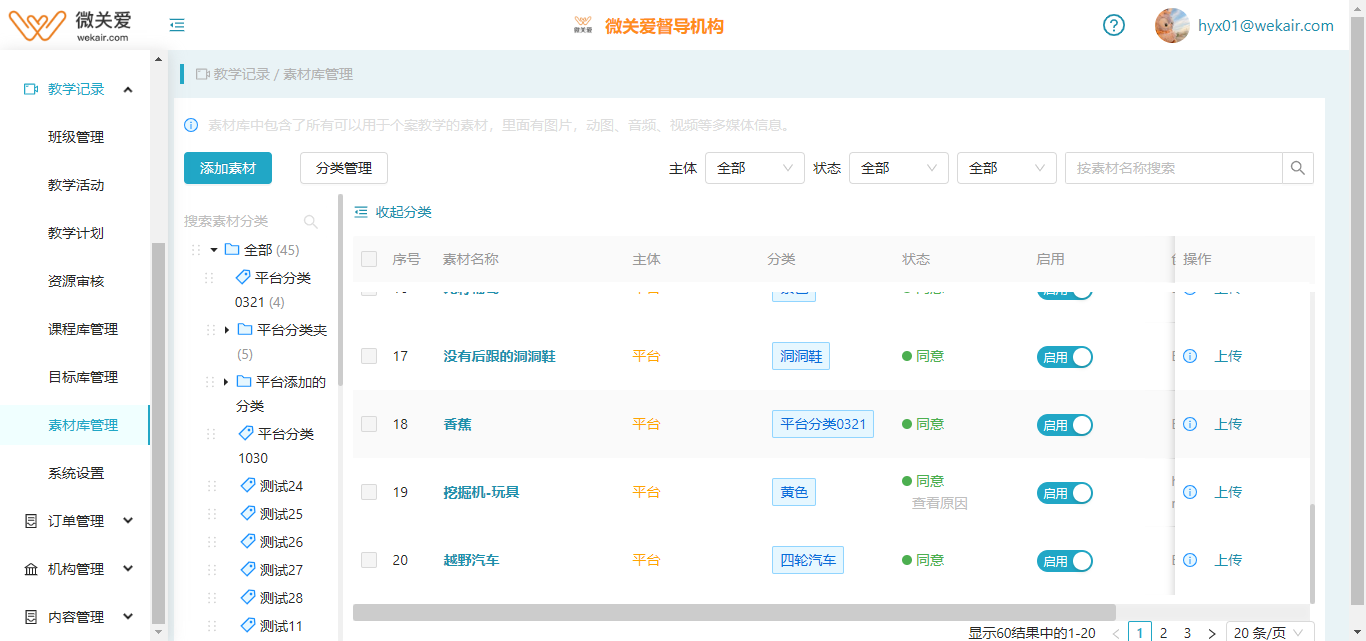
Task: Click the 机构管理 sidebar icon
Action: 31,569
